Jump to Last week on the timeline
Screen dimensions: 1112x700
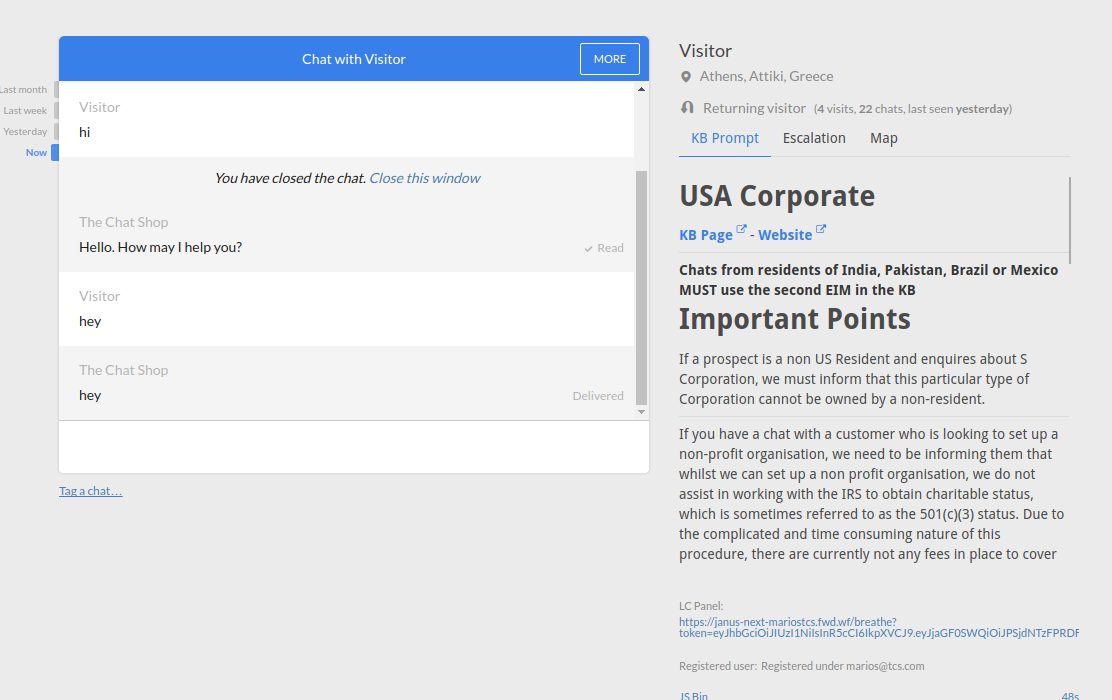26,111
